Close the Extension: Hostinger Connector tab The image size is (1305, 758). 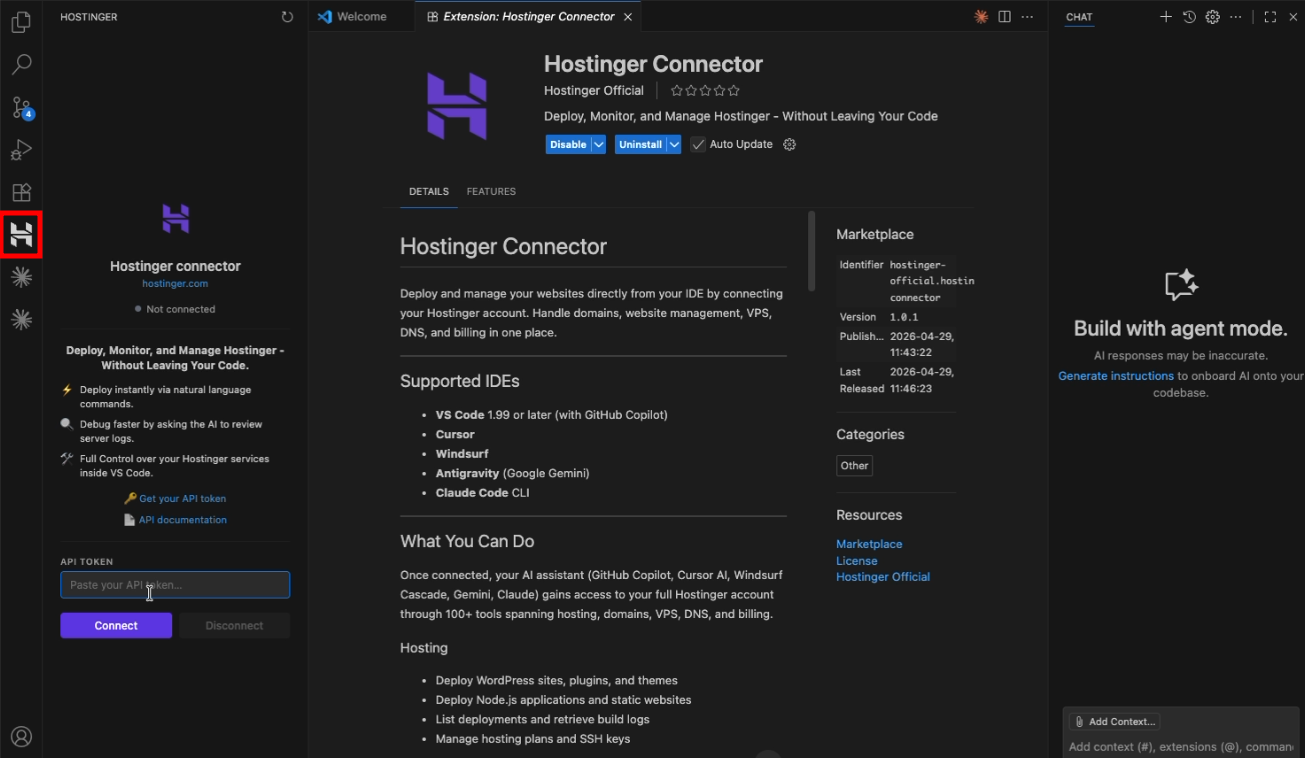pos(628,17)
